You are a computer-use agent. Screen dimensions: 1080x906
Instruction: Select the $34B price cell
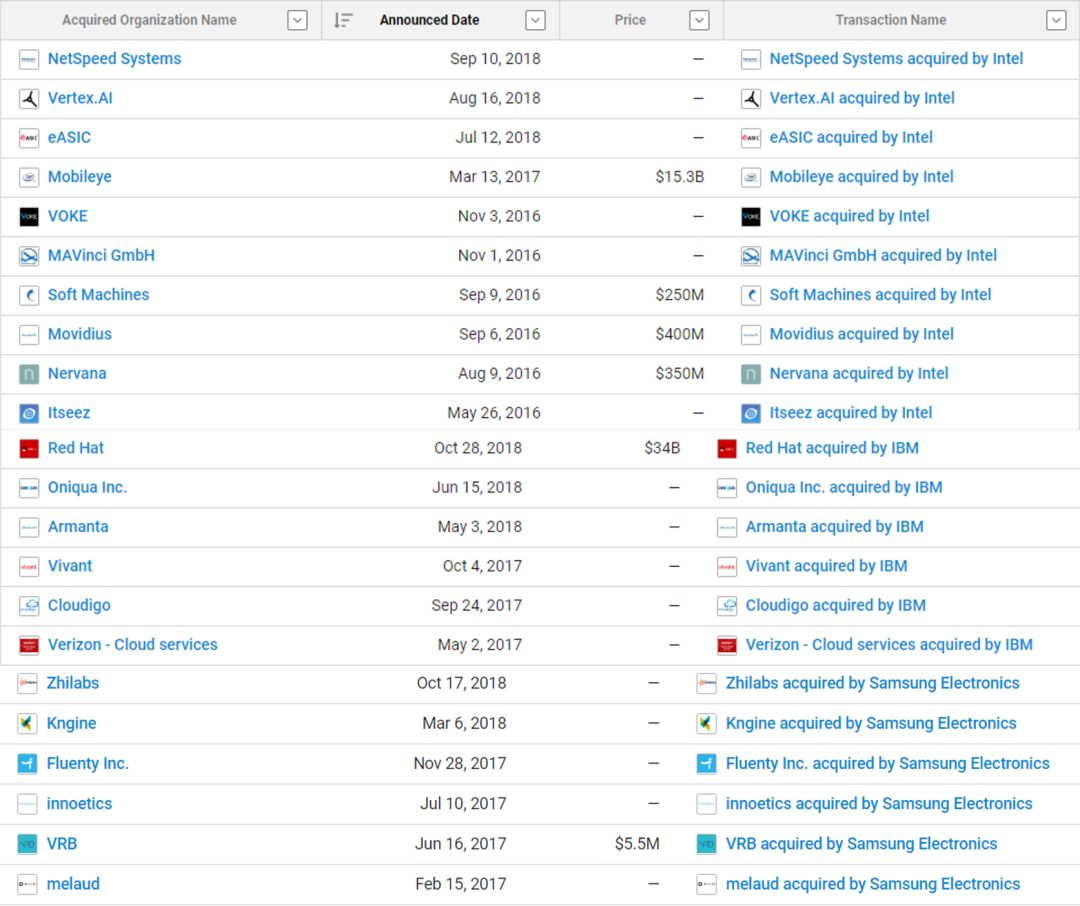(x=662, y=448)
